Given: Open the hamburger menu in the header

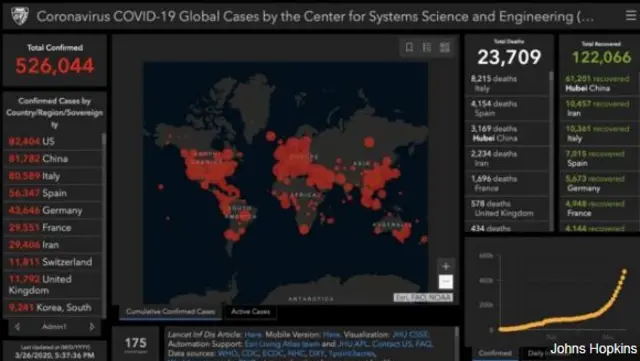Looking at the screenshot, I should tap(631, 16).
